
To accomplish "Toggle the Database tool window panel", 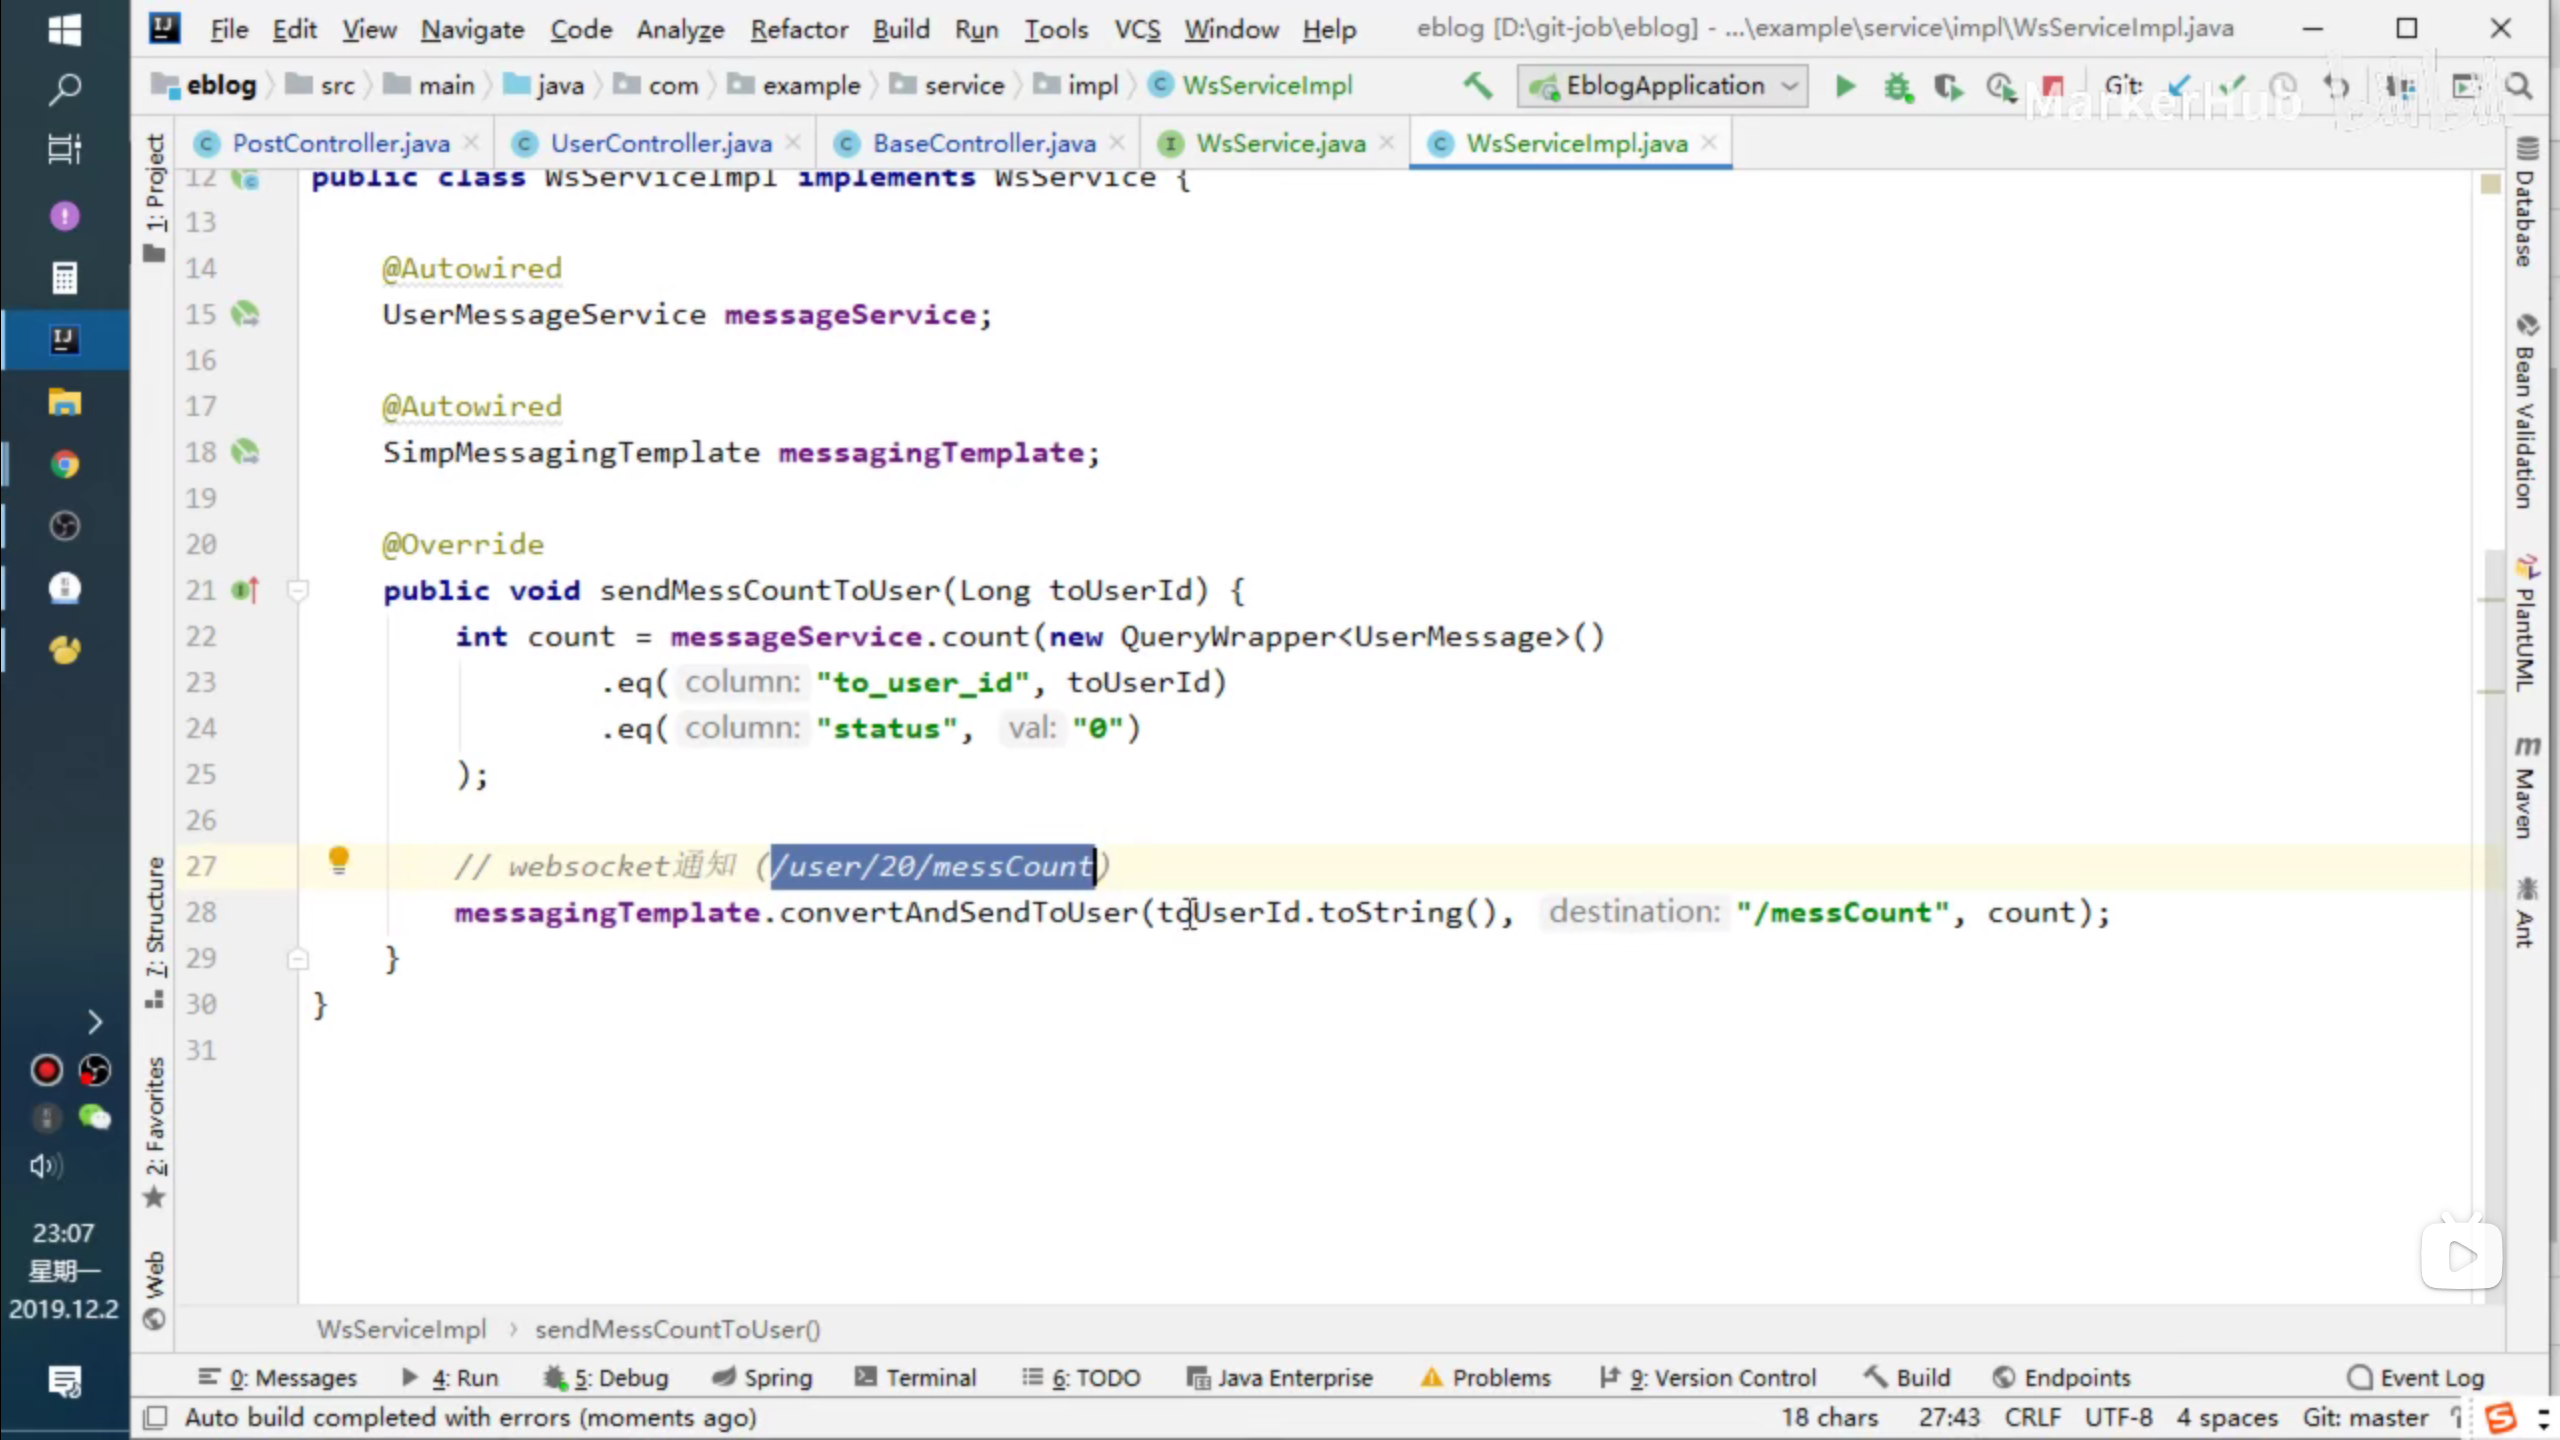I will 2526,205.
